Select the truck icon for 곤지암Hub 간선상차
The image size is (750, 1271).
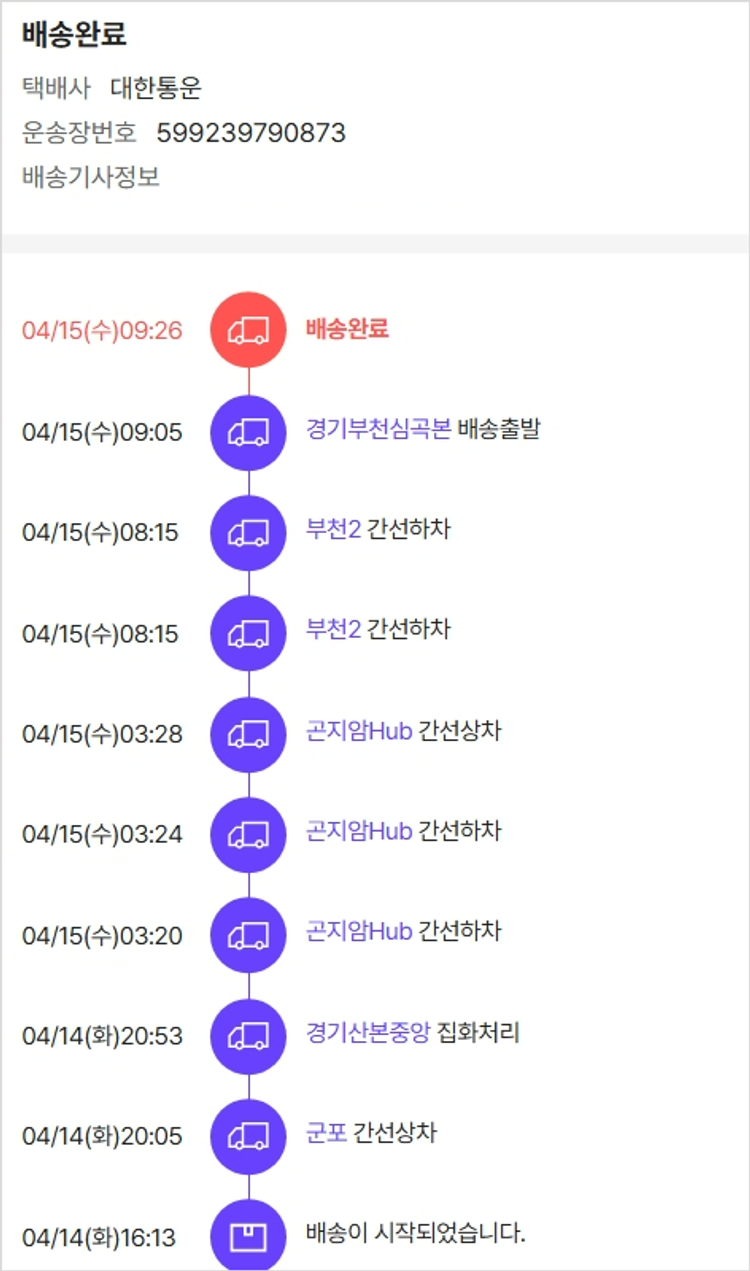248,734
